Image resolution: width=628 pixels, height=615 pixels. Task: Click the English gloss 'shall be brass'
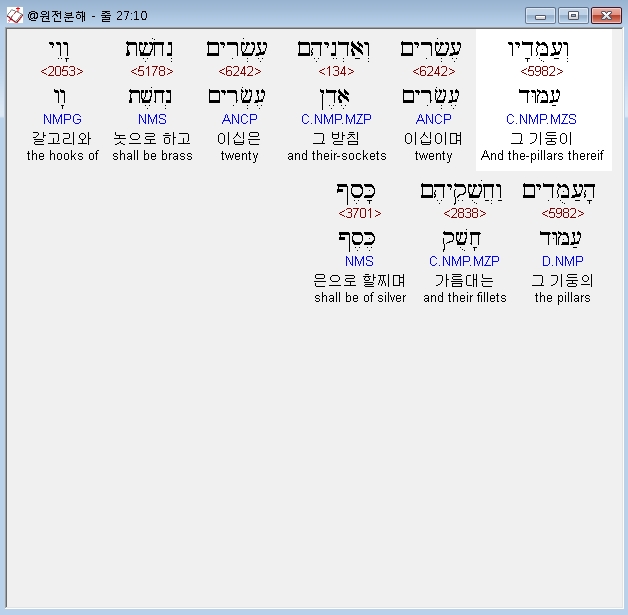coord(152,155)
